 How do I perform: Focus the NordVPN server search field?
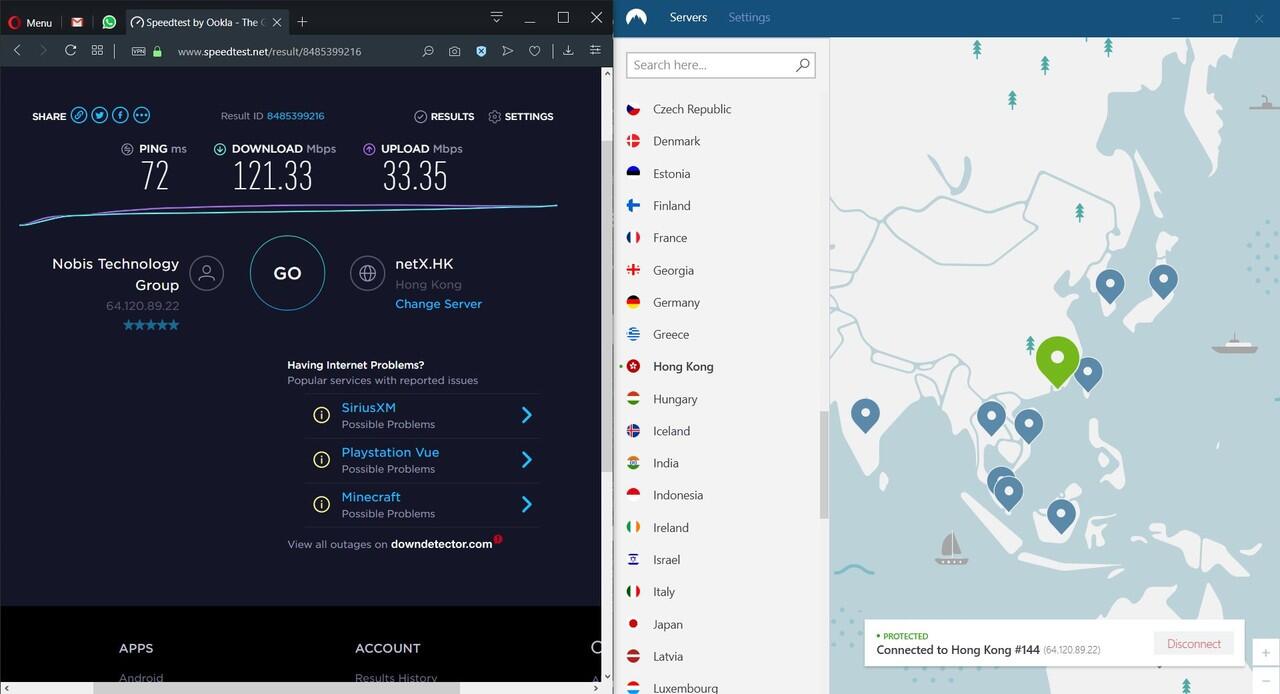pyautogui.click(x=720, y=65)
